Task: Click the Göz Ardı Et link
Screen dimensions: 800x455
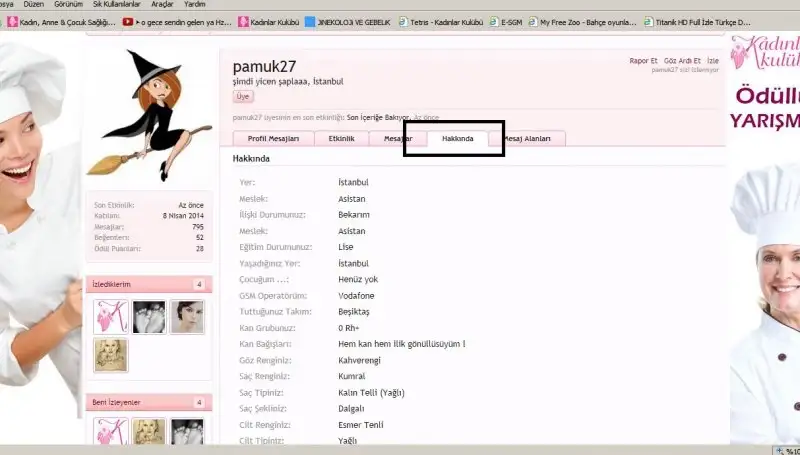Action: pos(681,61)
